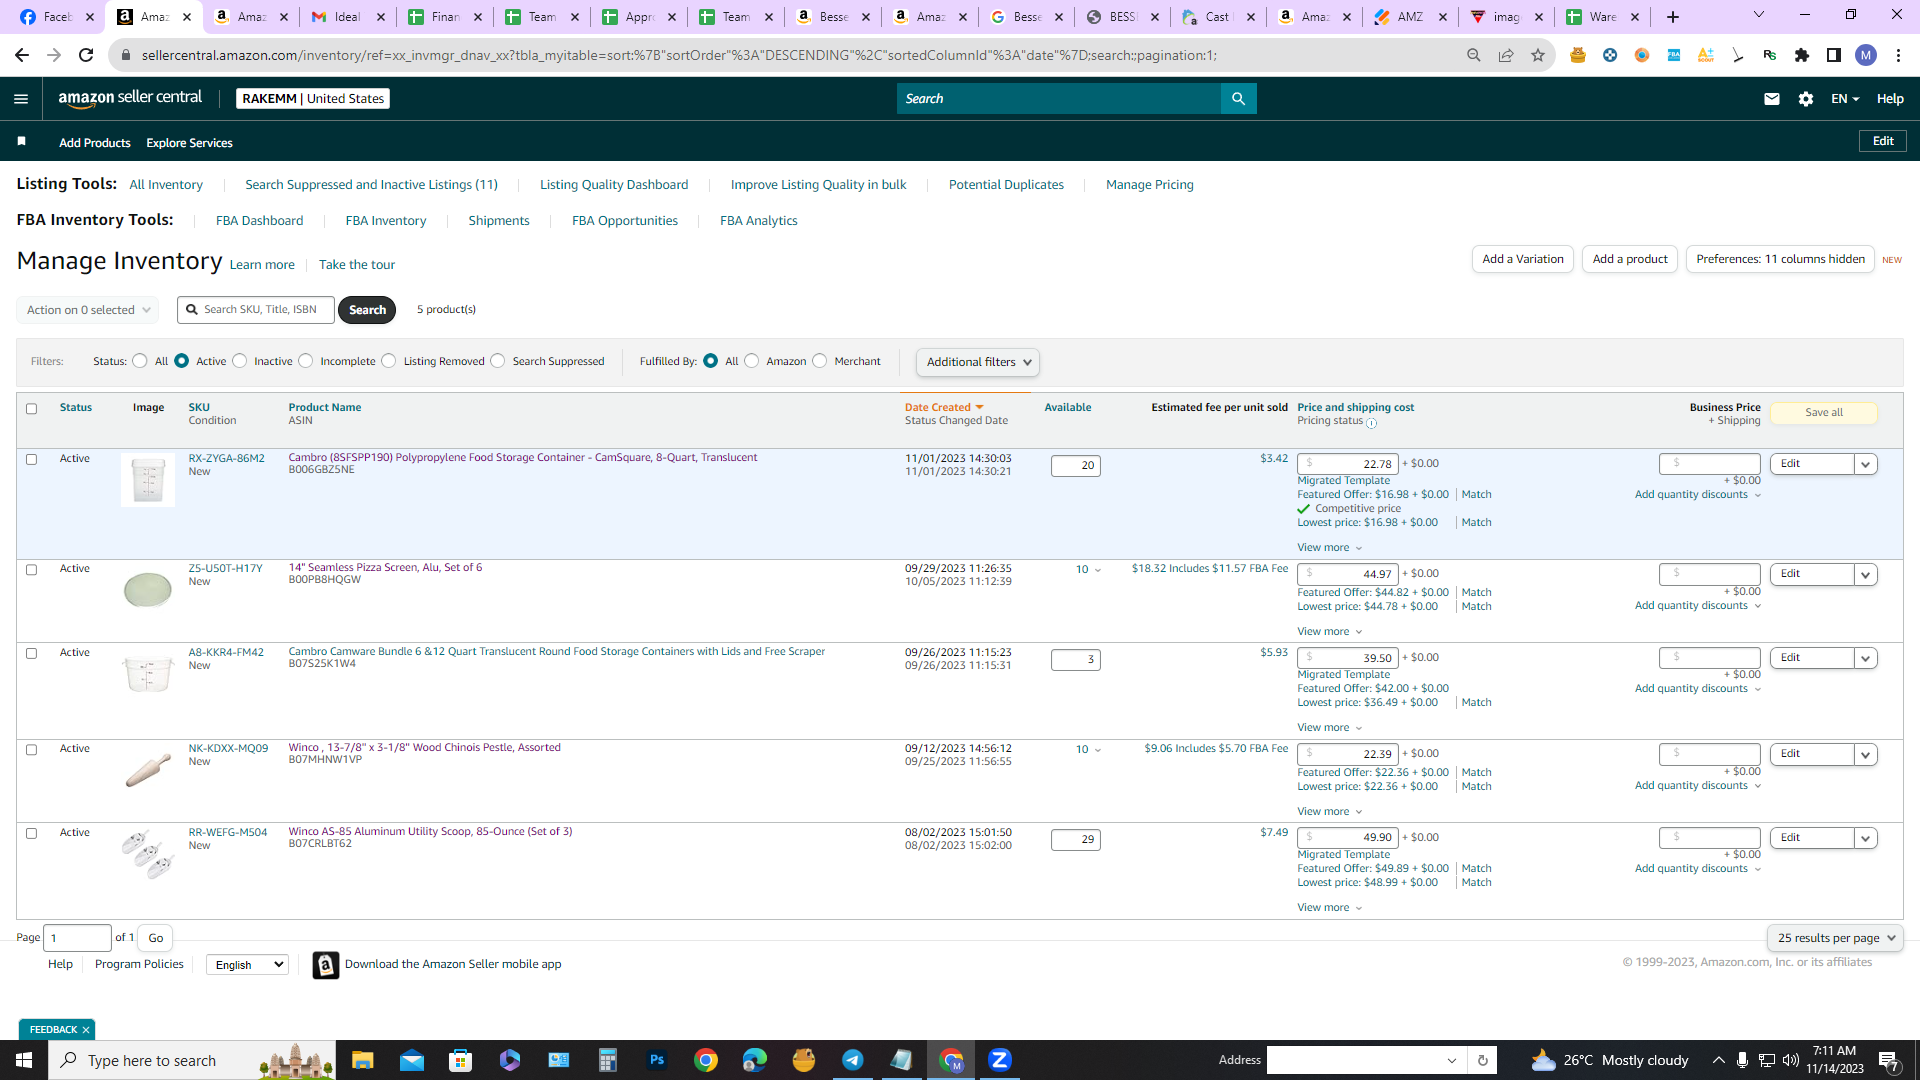Screen dimensions: 1920x1080
Task: Click the Add a product button
Action: (x=1630, y=259)
